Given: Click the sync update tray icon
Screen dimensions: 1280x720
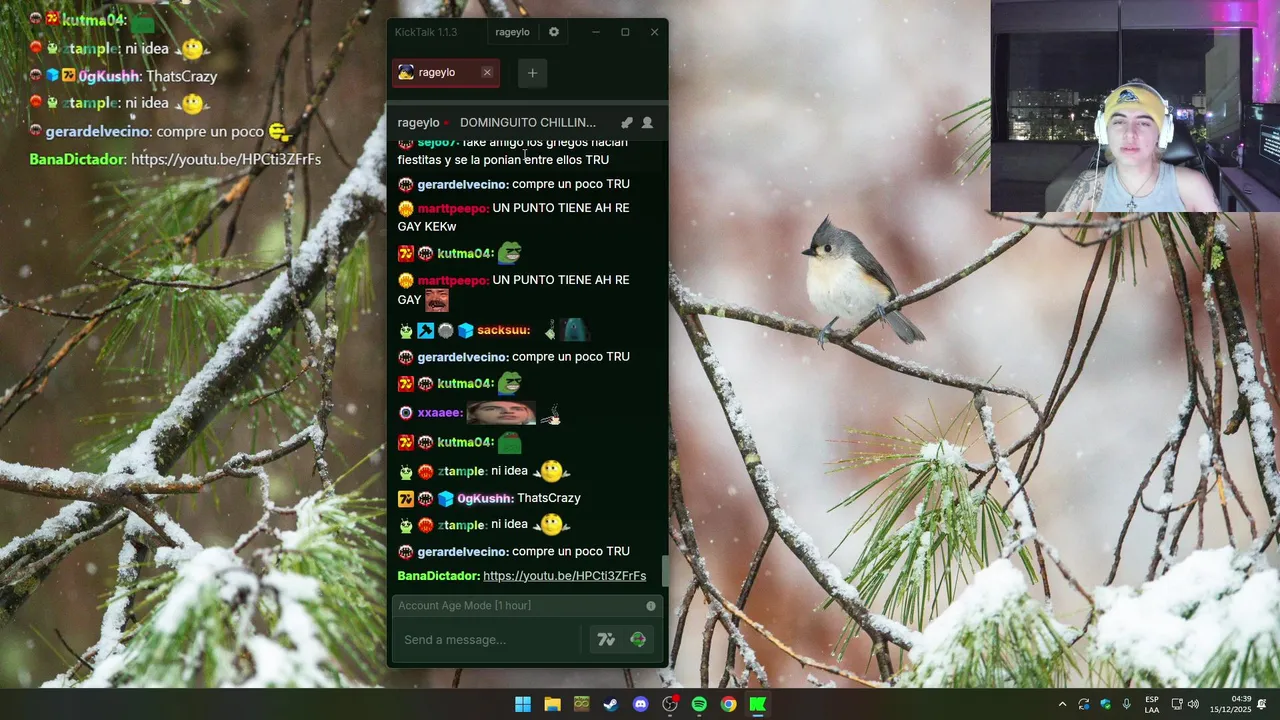Looking at the screenshot, I should pos(1084,704).
